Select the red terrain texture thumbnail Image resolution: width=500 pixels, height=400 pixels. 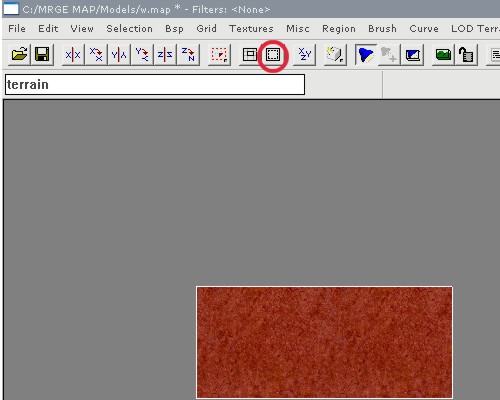(324, 342)
